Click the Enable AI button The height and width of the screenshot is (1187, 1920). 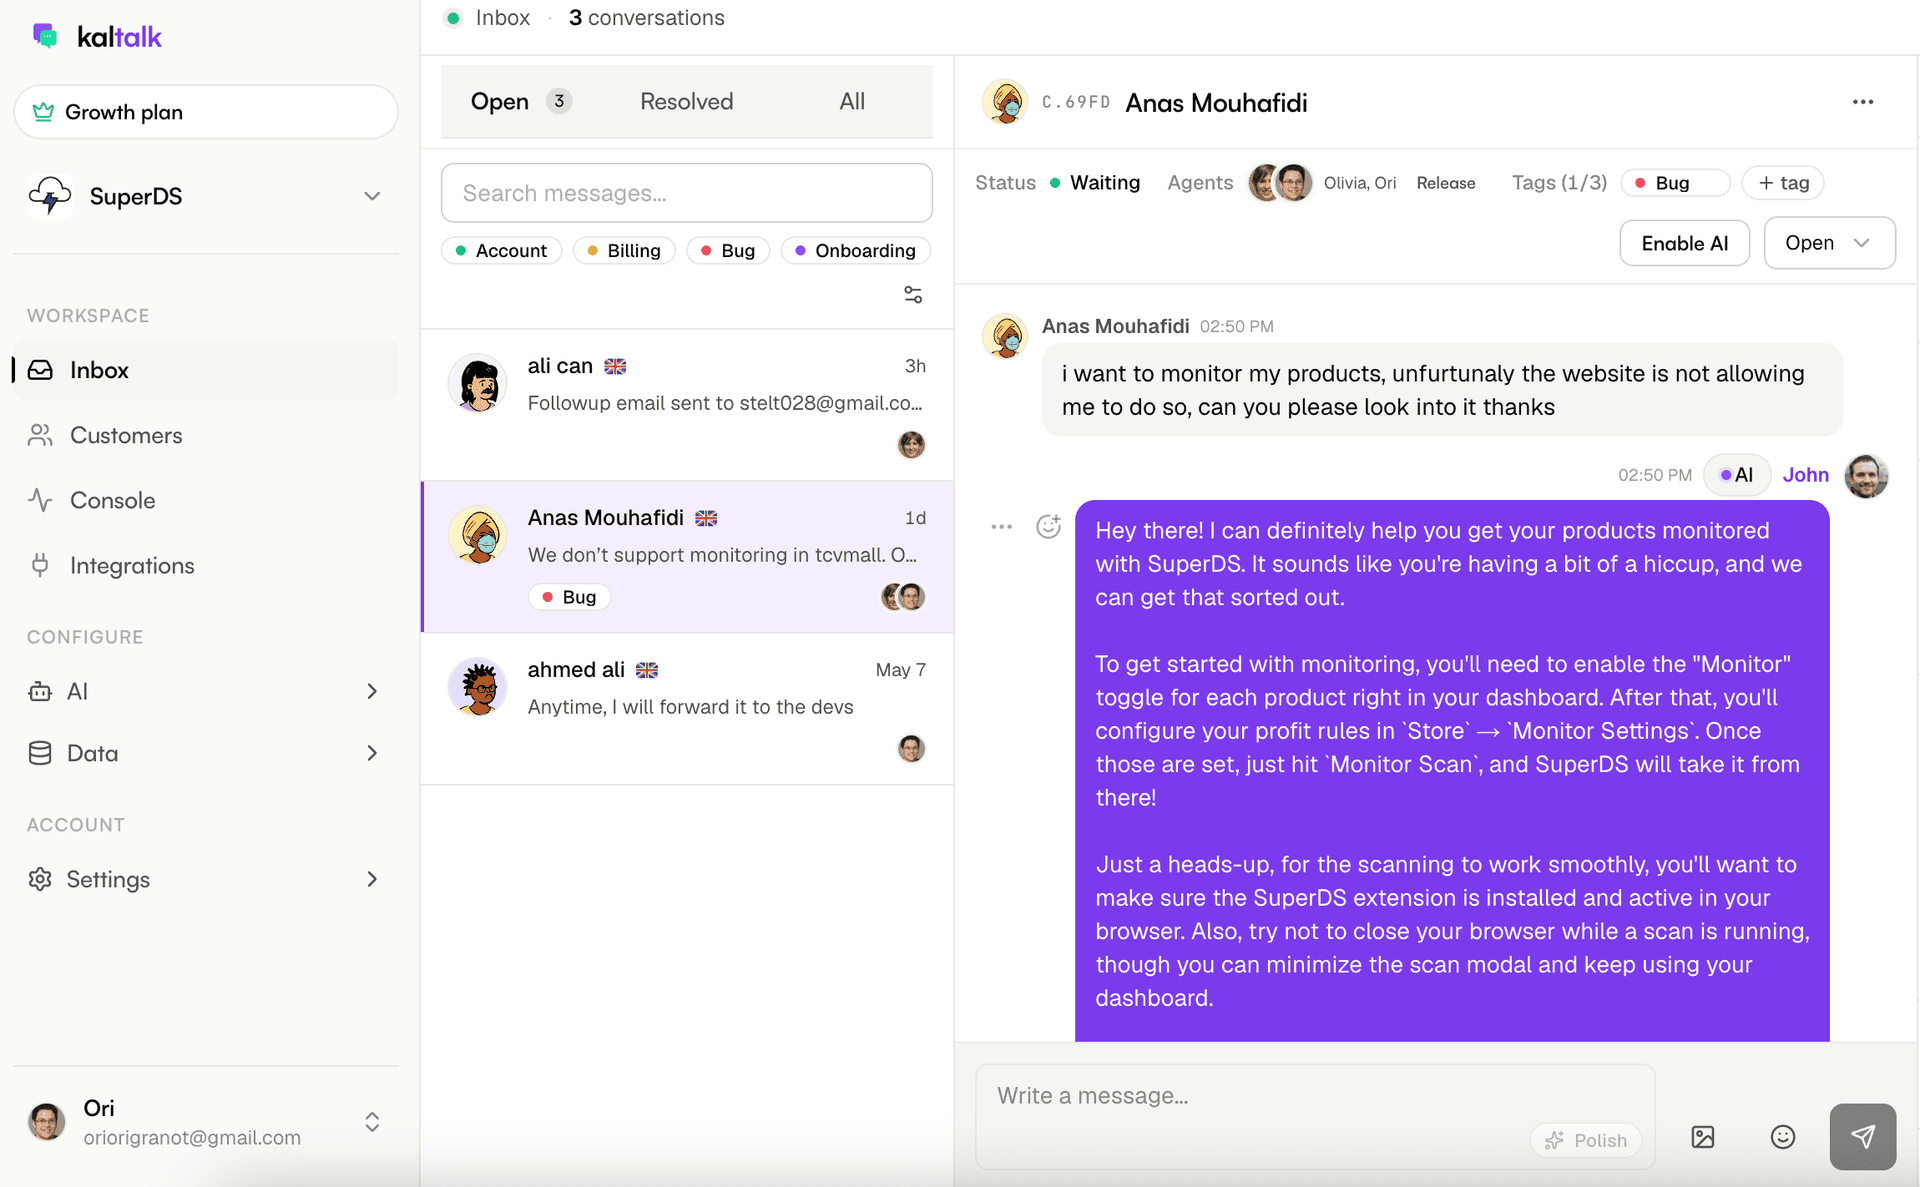pyautogui.click(x=1684, y=243)
